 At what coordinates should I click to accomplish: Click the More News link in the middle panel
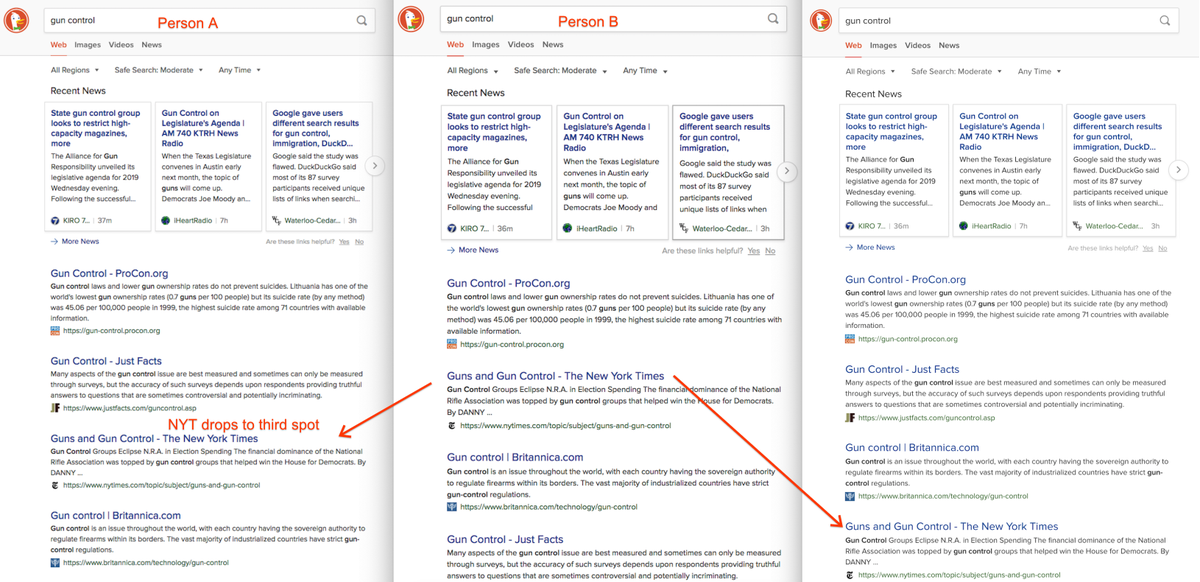(x=479, y=250)
